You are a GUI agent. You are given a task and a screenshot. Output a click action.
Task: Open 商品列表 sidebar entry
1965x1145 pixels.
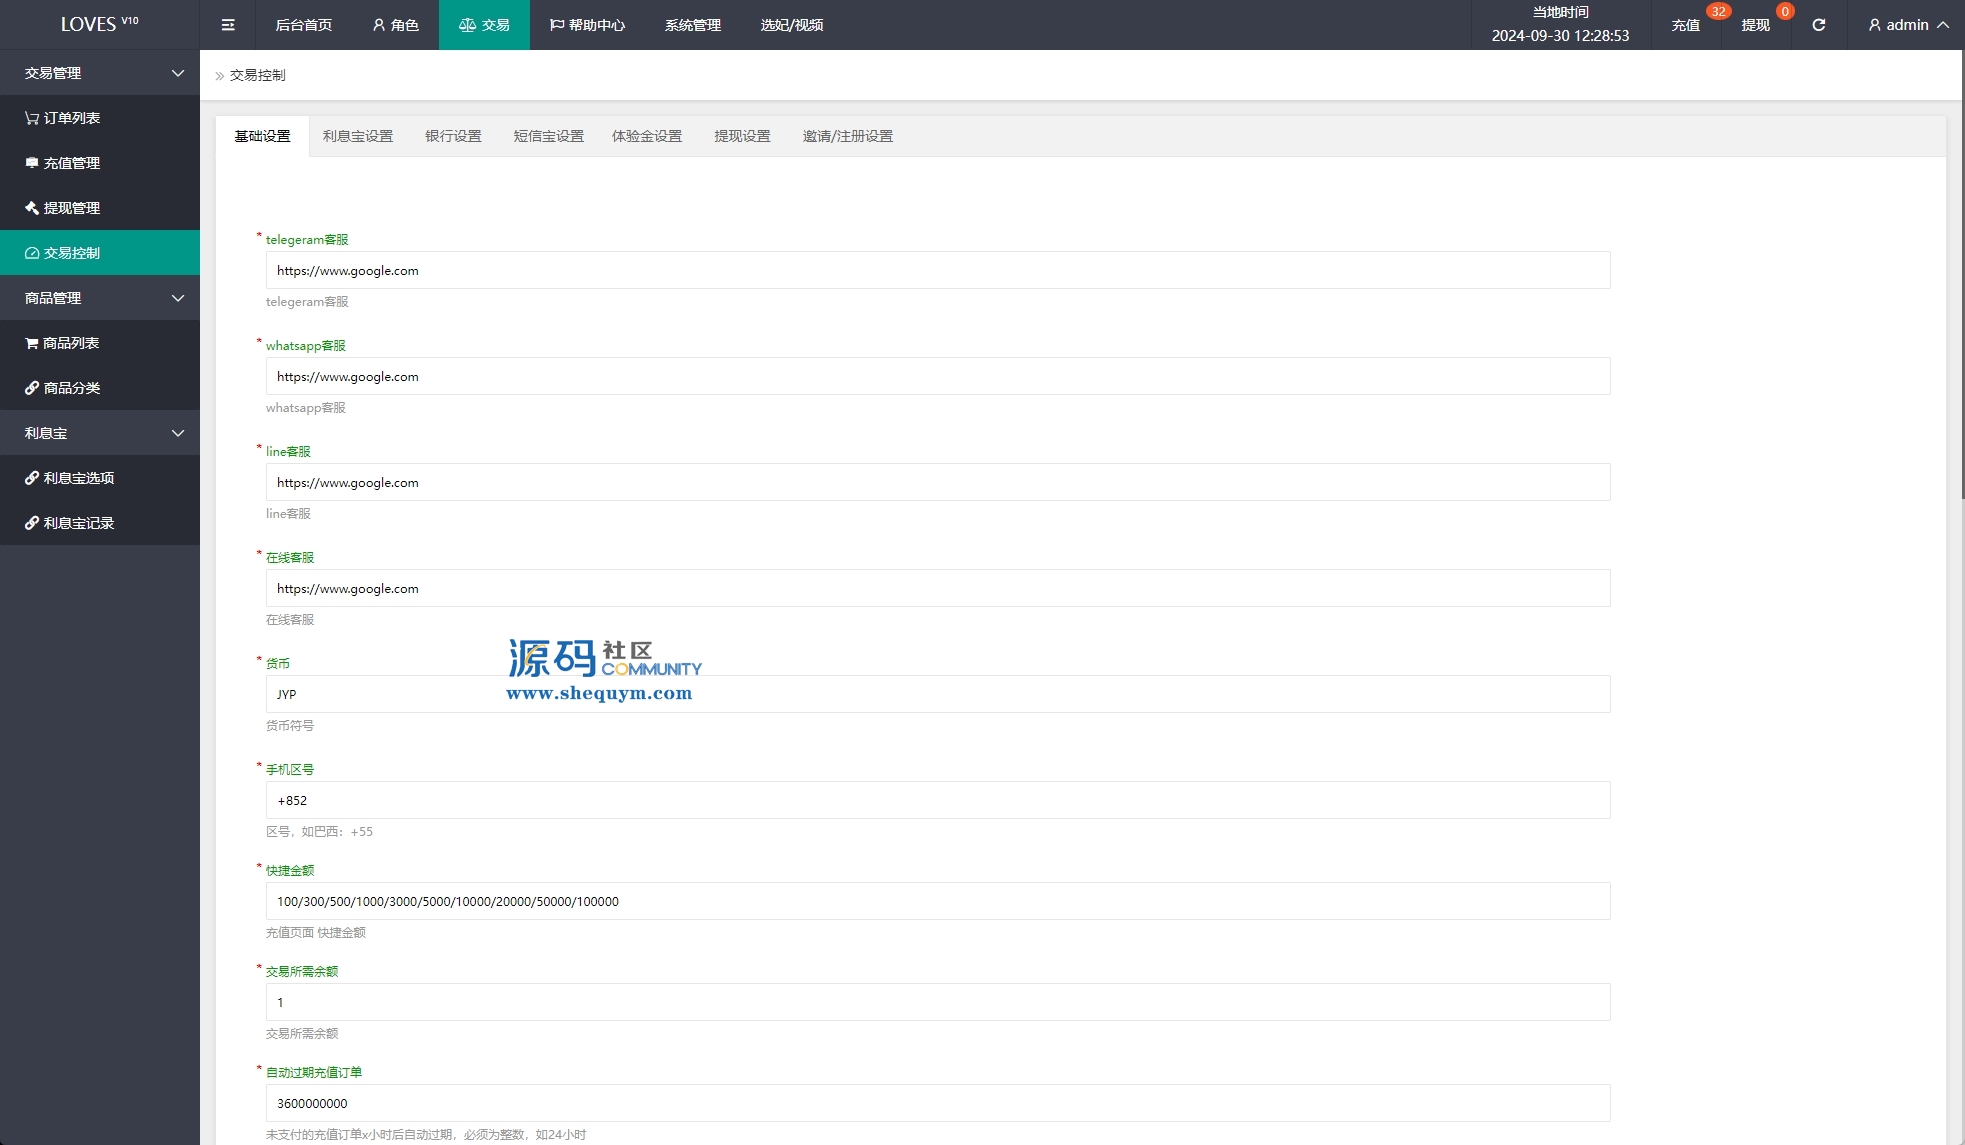[70, 343]
